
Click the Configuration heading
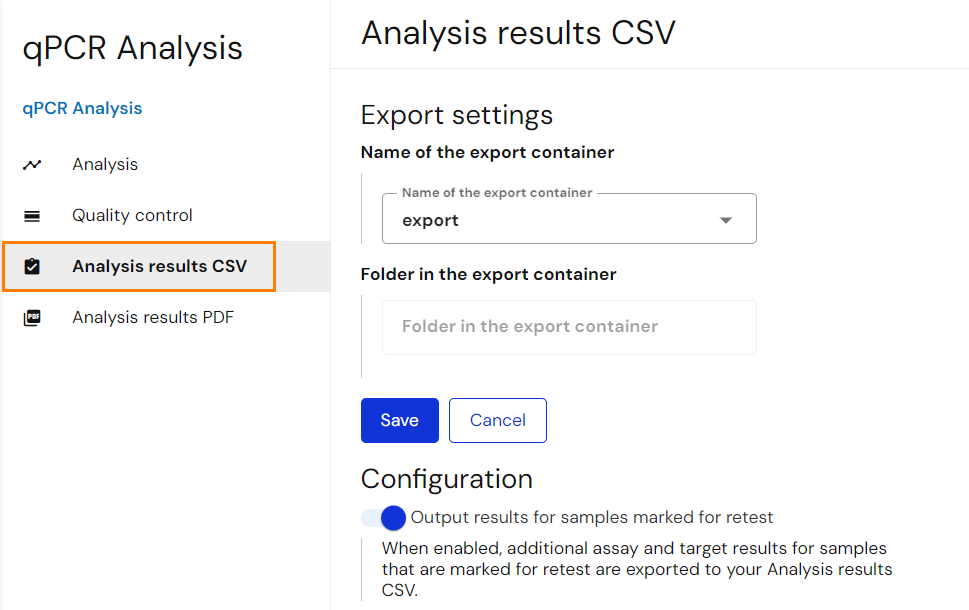pyautogui.click(x=447, y=479)
